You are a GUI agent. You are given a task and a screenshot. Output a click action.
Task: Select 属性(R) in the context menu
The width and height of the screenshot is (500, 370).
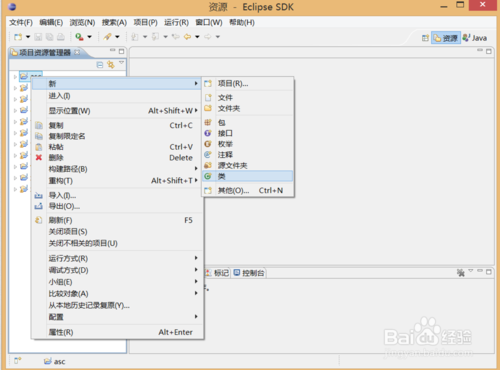[x=117, y=332]
